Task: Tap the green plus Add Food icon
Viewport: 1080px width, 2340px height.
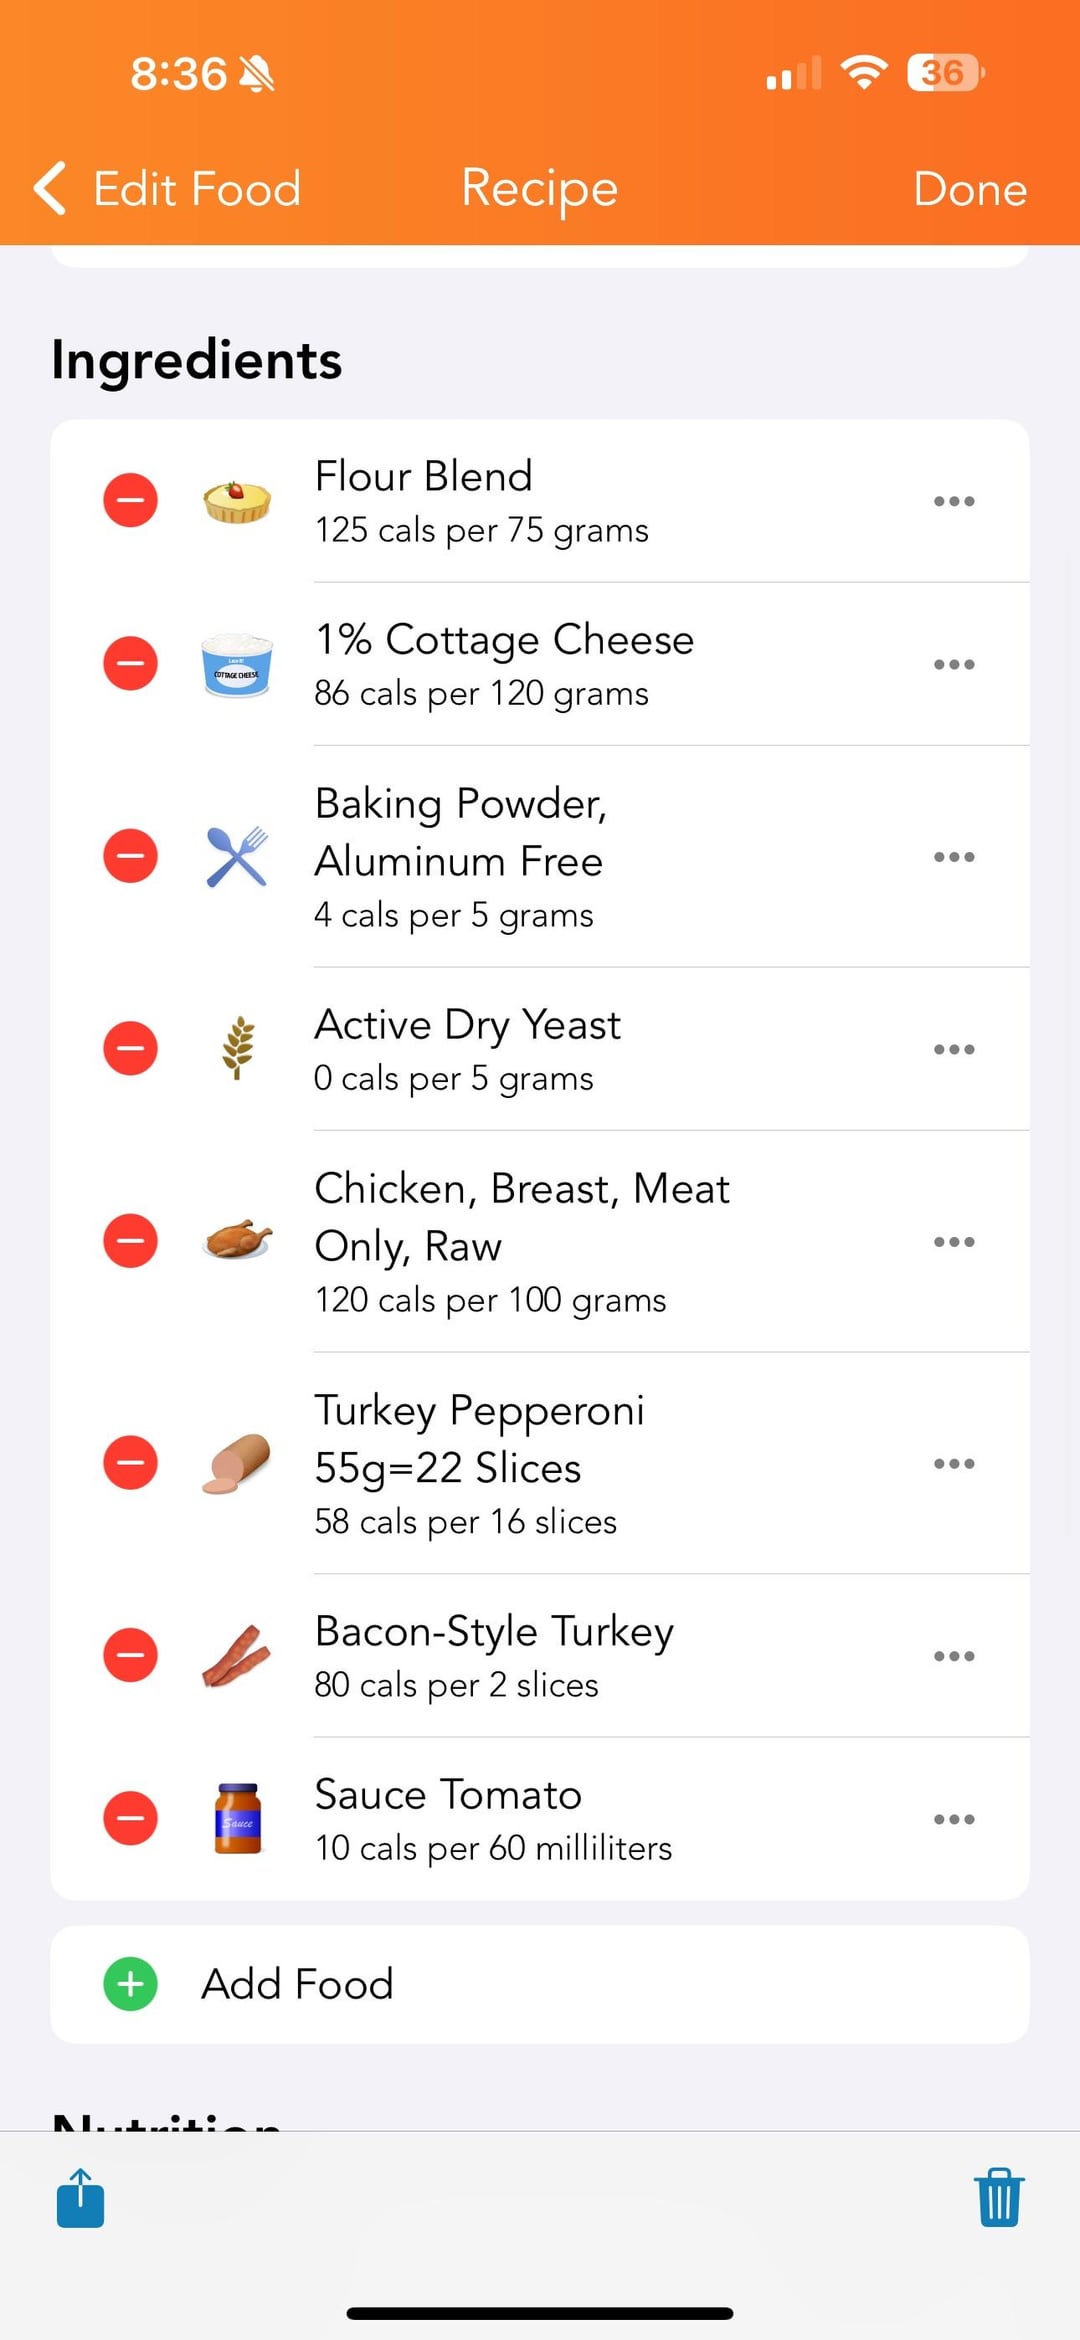Action: [131, 1984]
